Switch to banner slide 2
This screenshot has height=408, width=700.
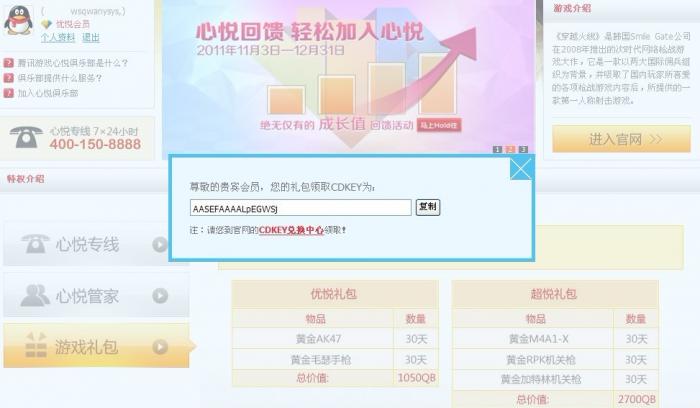tap(510, 150)
